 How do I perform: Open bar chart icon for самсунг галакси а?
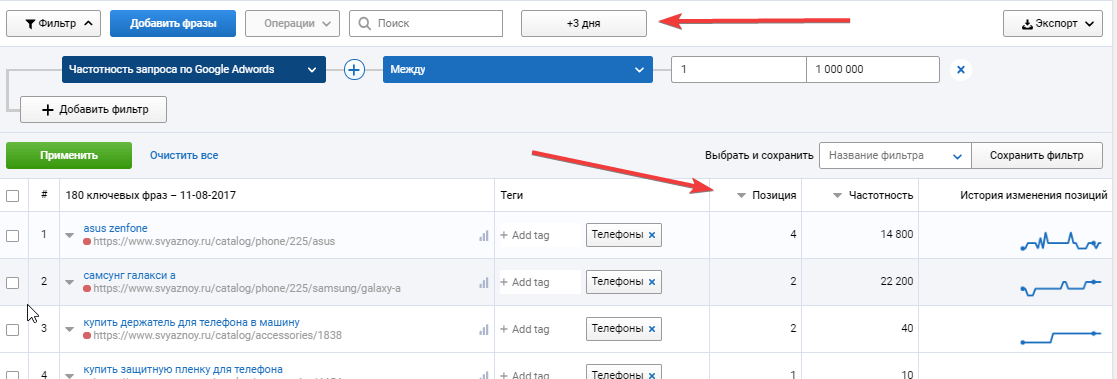point(484,282)
